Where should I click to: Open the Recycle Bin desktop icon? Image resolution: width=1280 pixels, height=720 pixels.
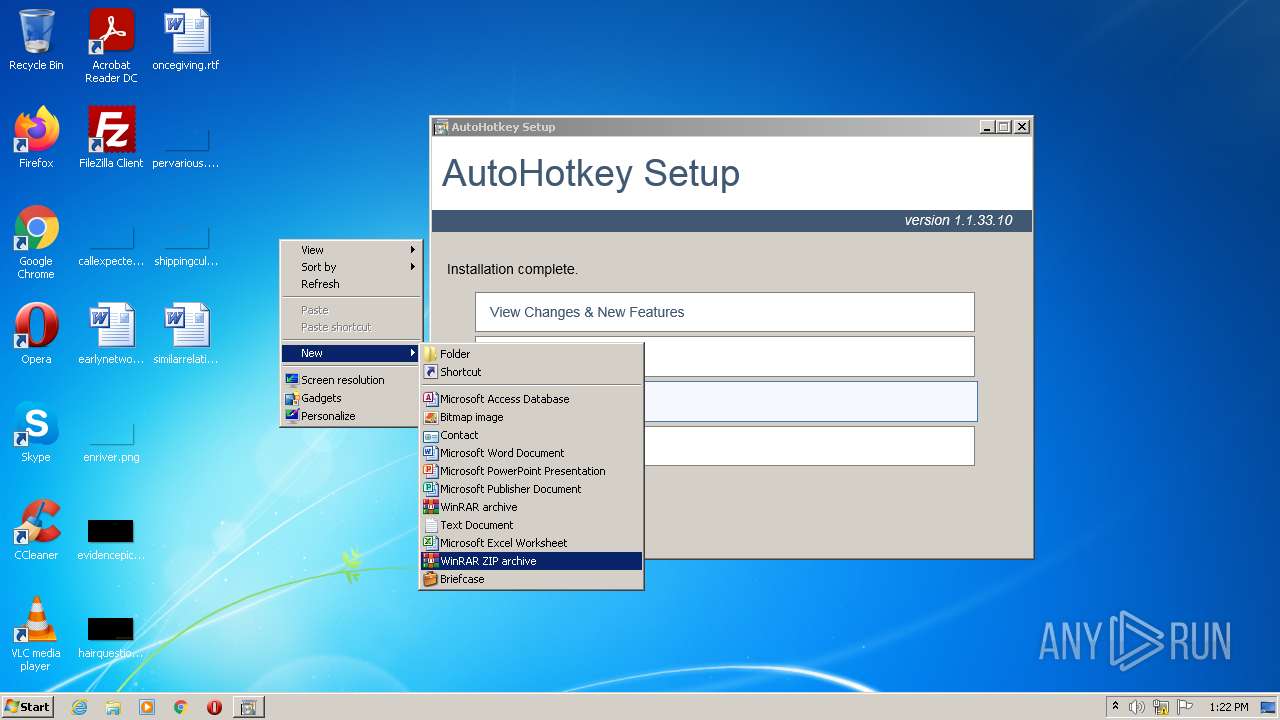click(x=36, y=40)
